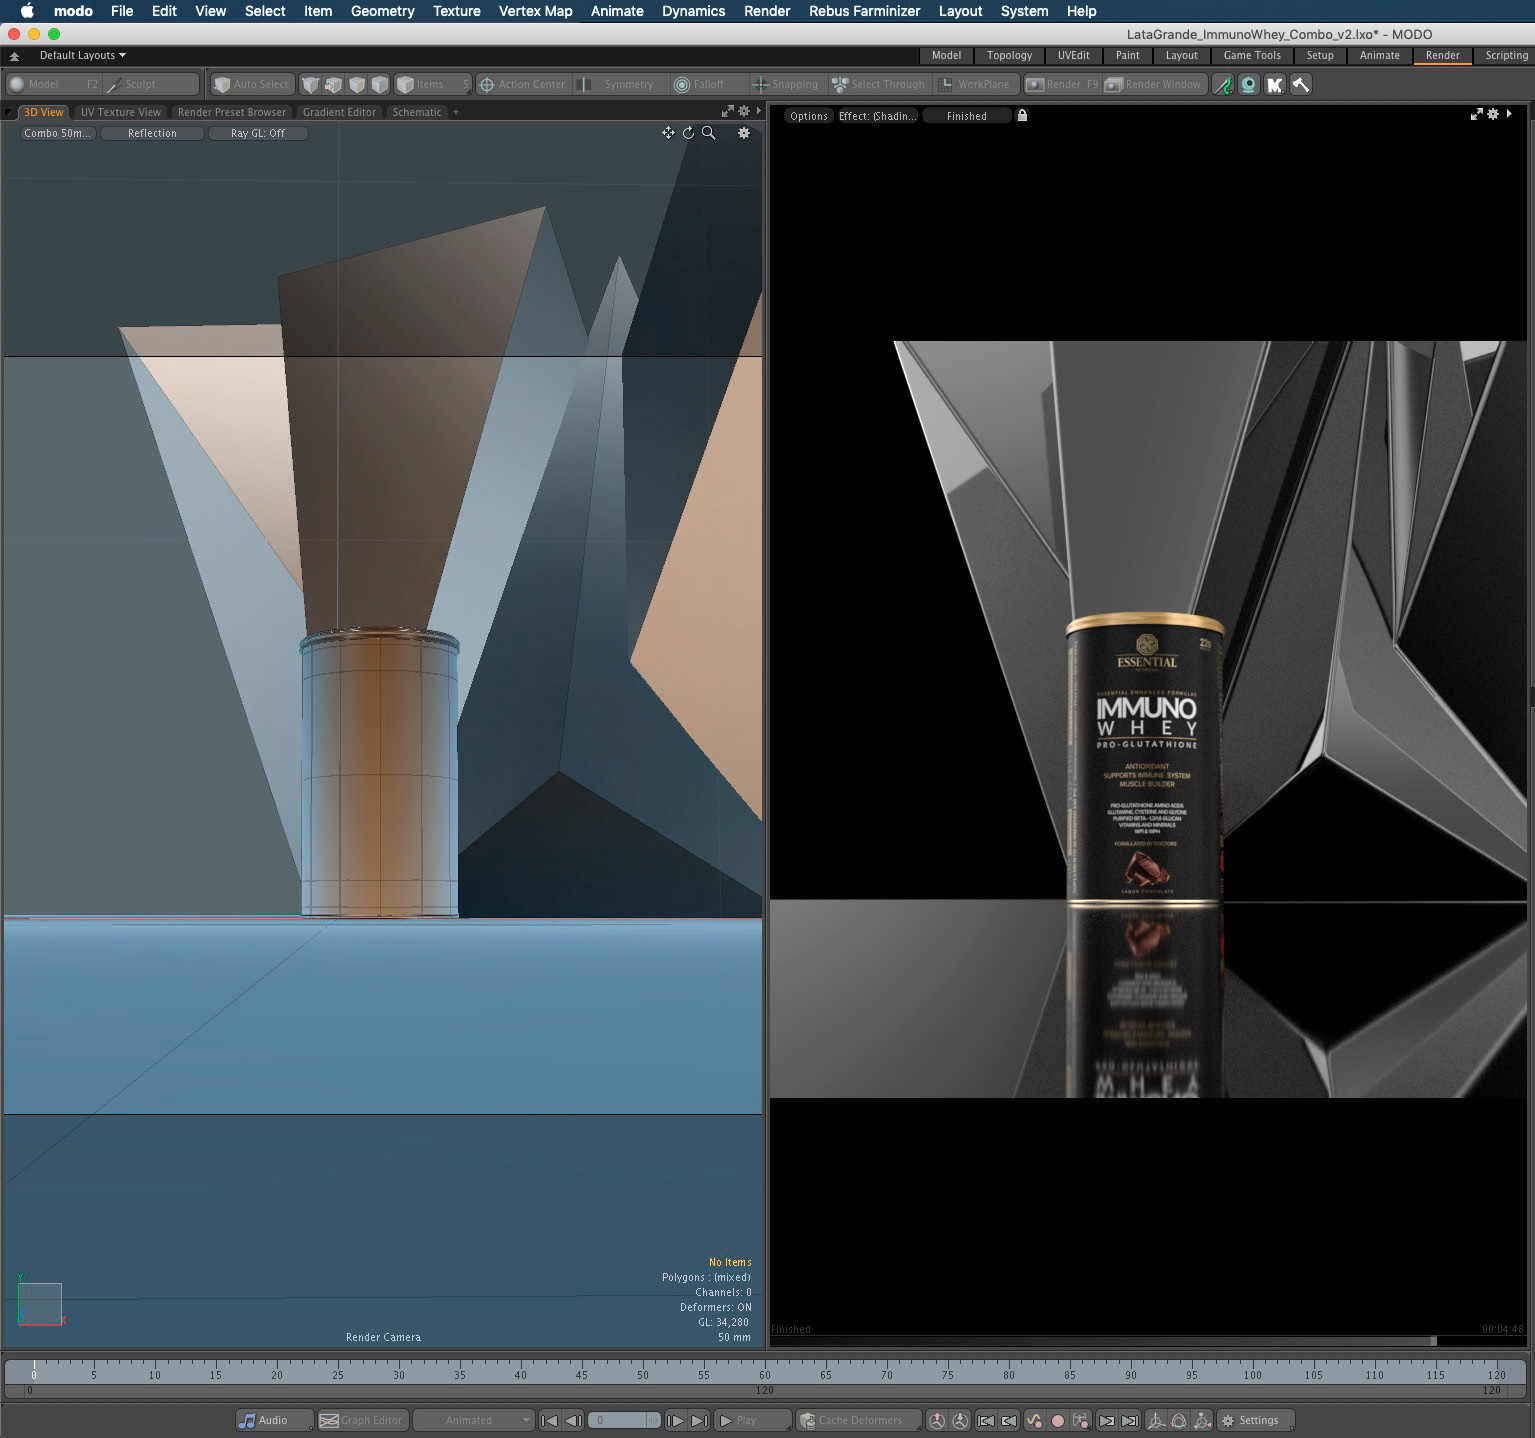Switch to the Topology layout tab
Screen dimensions: 1535x1438
point(1009,56)
